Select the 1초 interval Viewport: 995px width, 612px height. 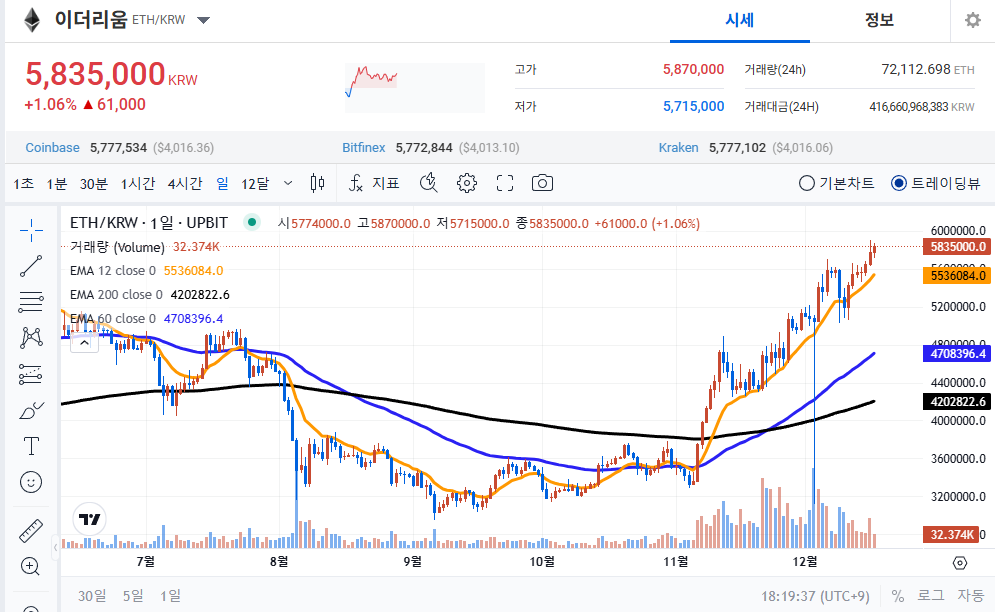[23, 183]
